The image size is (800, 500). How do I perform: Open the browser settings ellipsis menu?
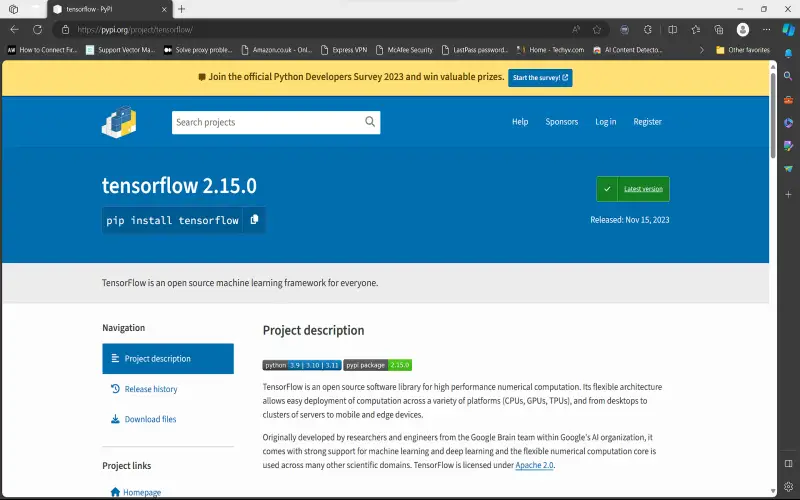tap(766, 30)
